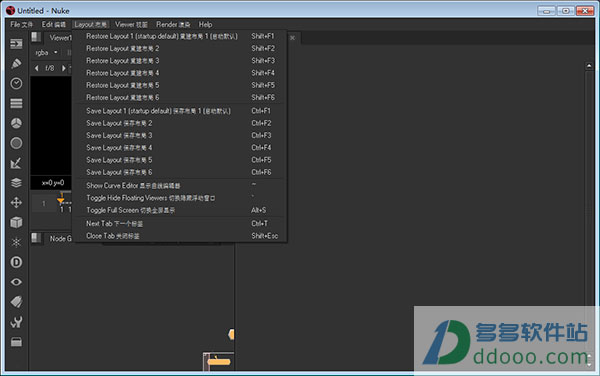The height and width of the screenshot is (376, 600).
Task: Open the Node Graph pane menu icon
Action: pos(36,238)
